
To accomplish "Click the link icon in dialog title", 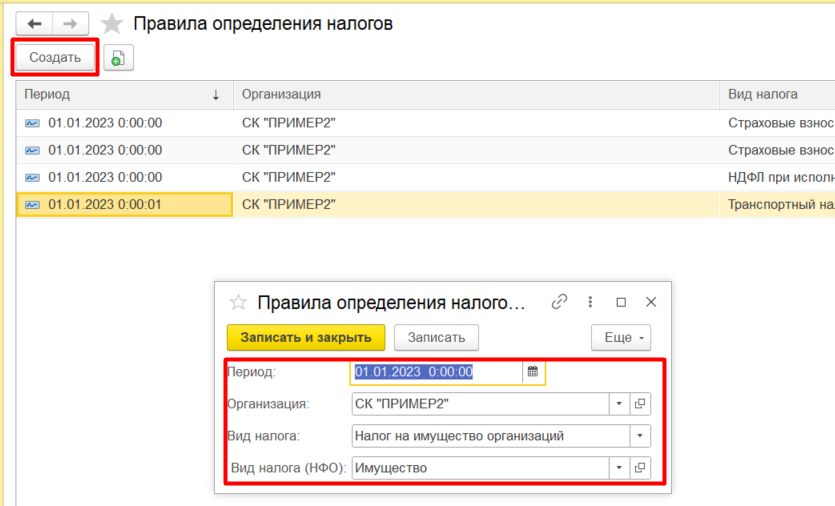I will point(559,302).
